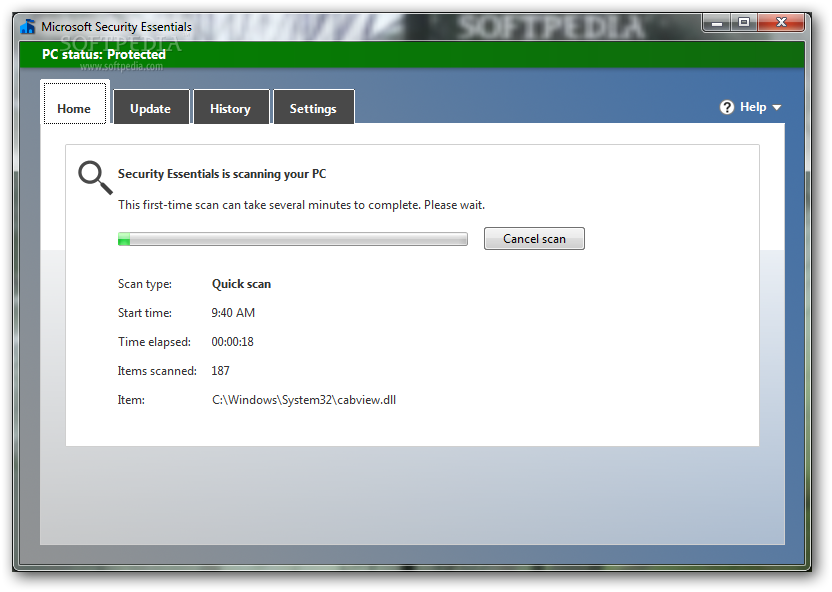Maximize the Security Essentials window

click(744, 22)
